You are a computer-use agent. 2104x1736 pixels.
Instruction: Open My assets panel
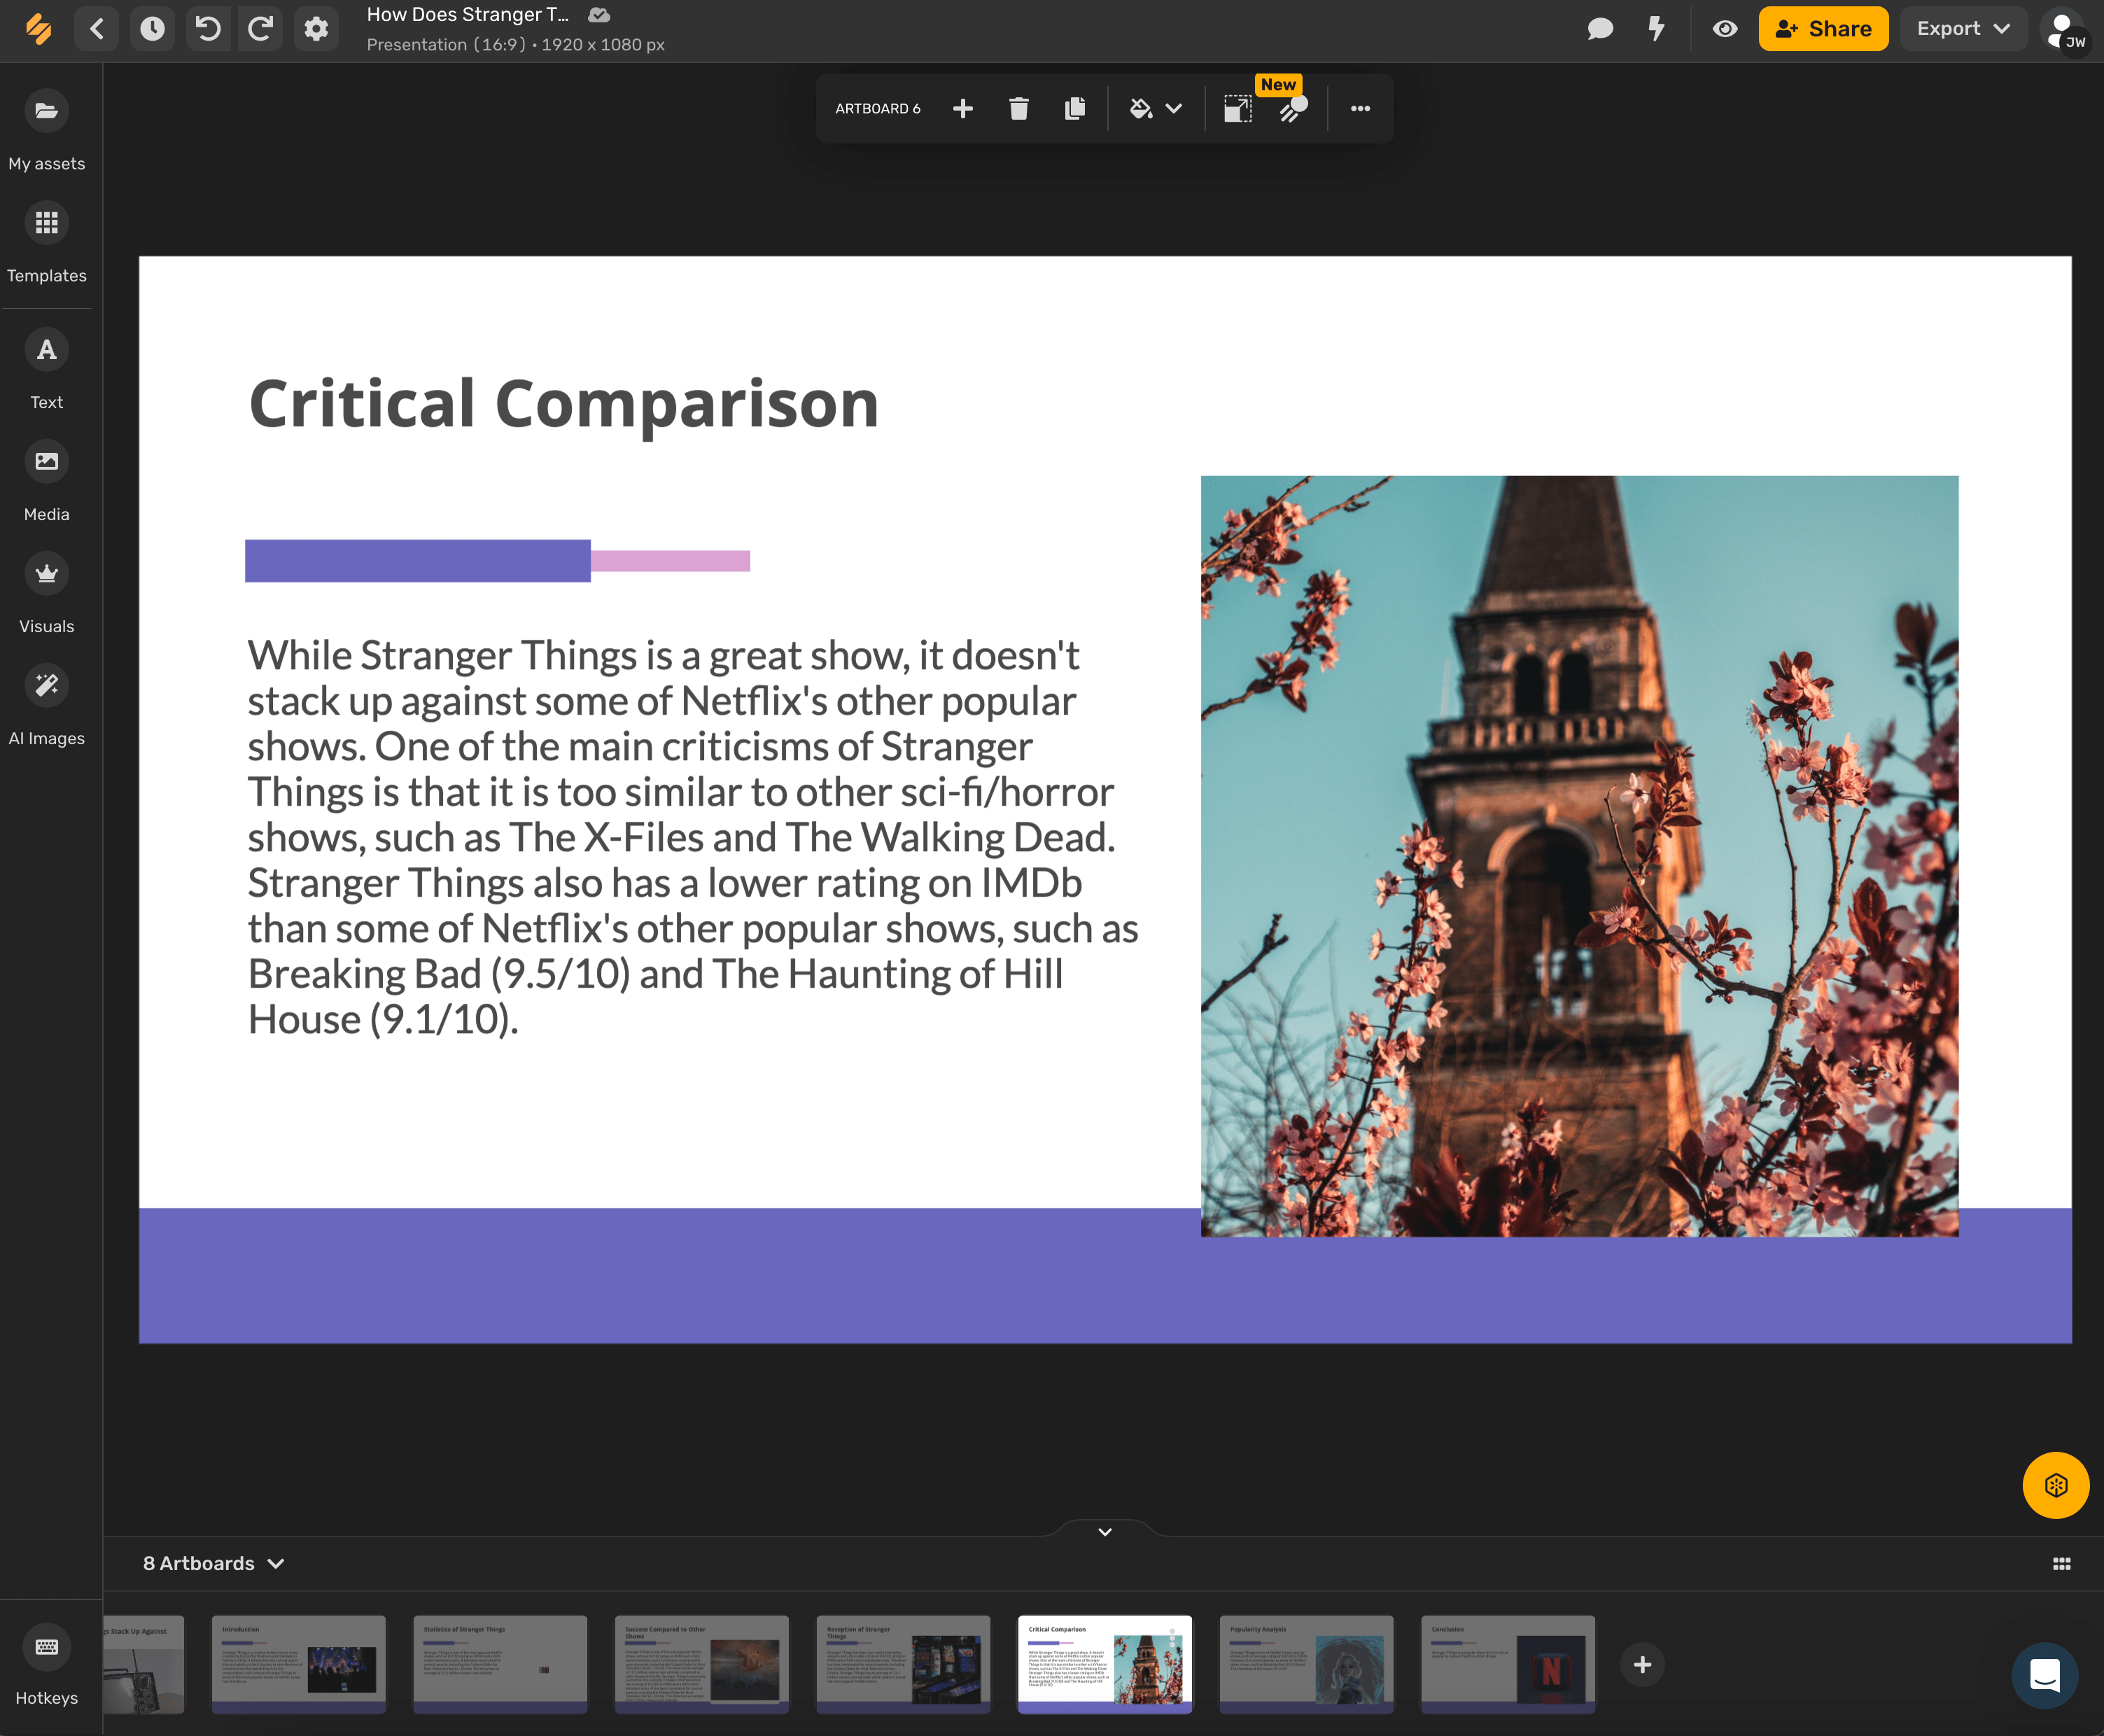point(47,131)
